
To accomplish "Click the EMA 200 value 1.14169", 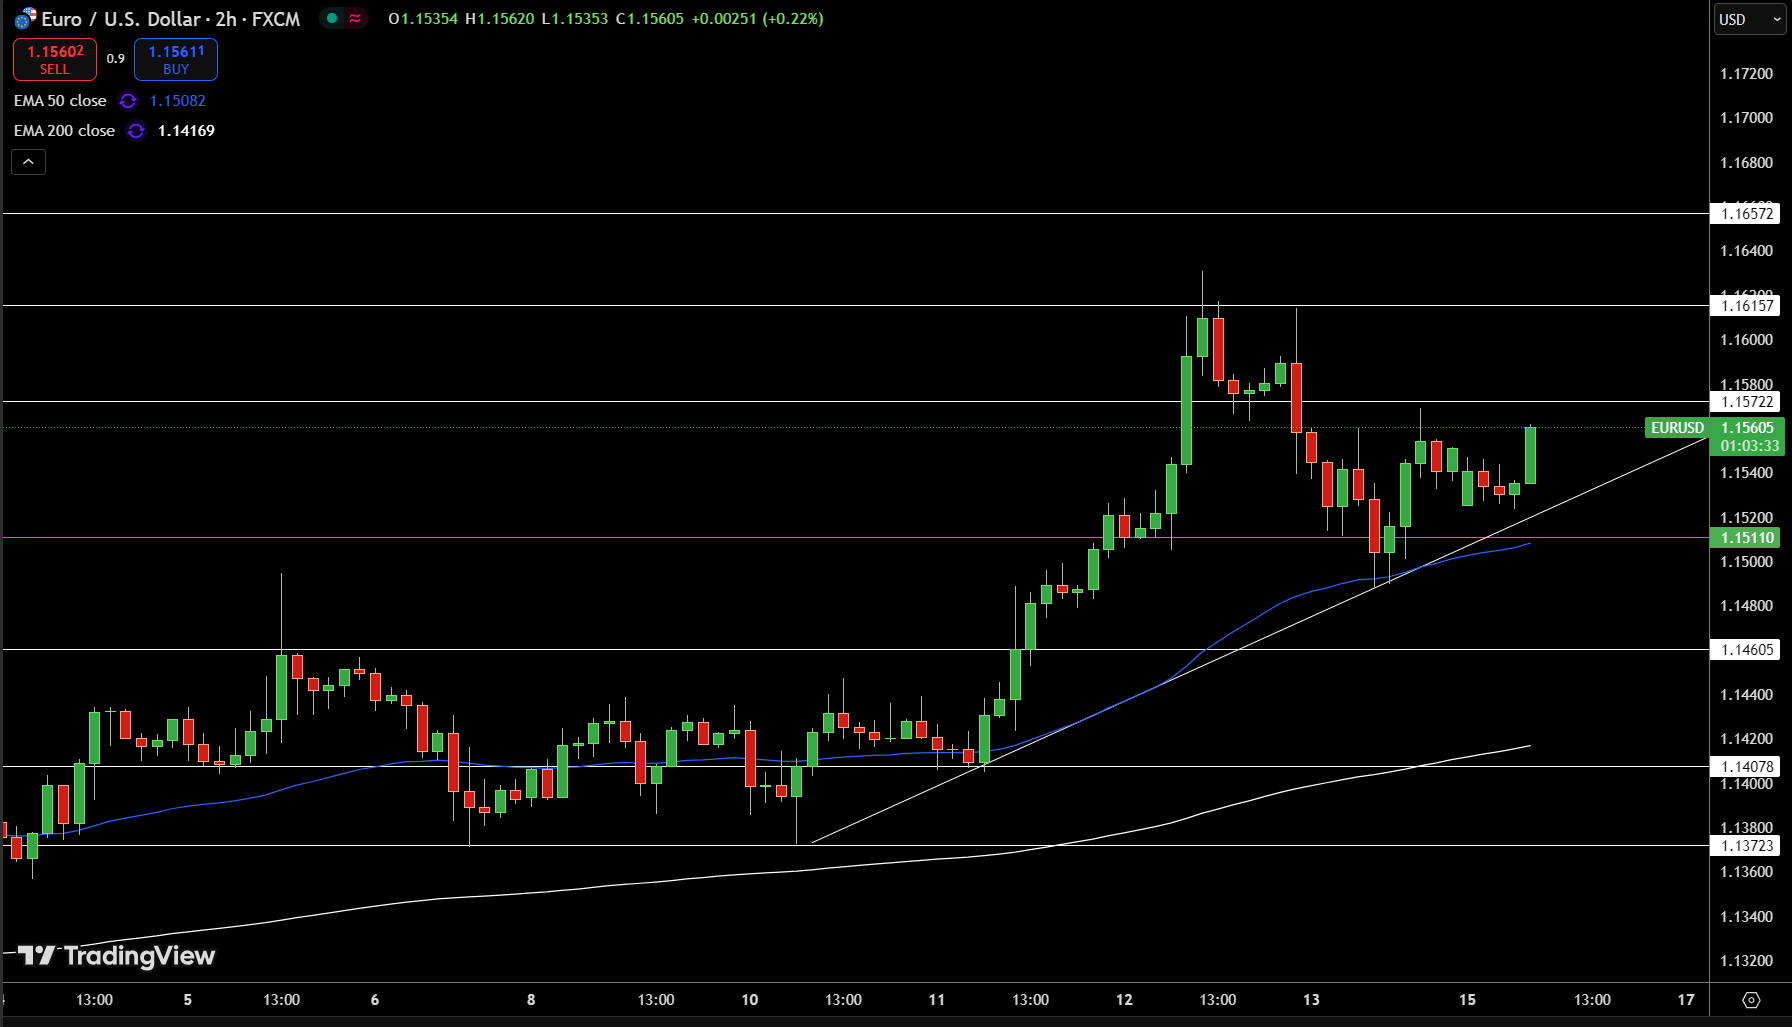I will click(186, 131).
